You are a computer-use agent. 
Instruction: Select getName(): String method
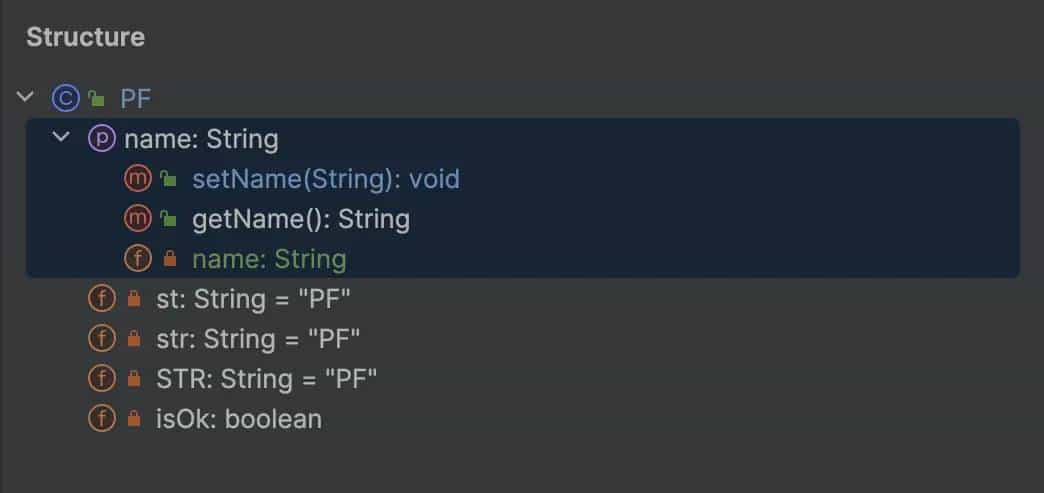pyautogui.click(x=300, y=219)
